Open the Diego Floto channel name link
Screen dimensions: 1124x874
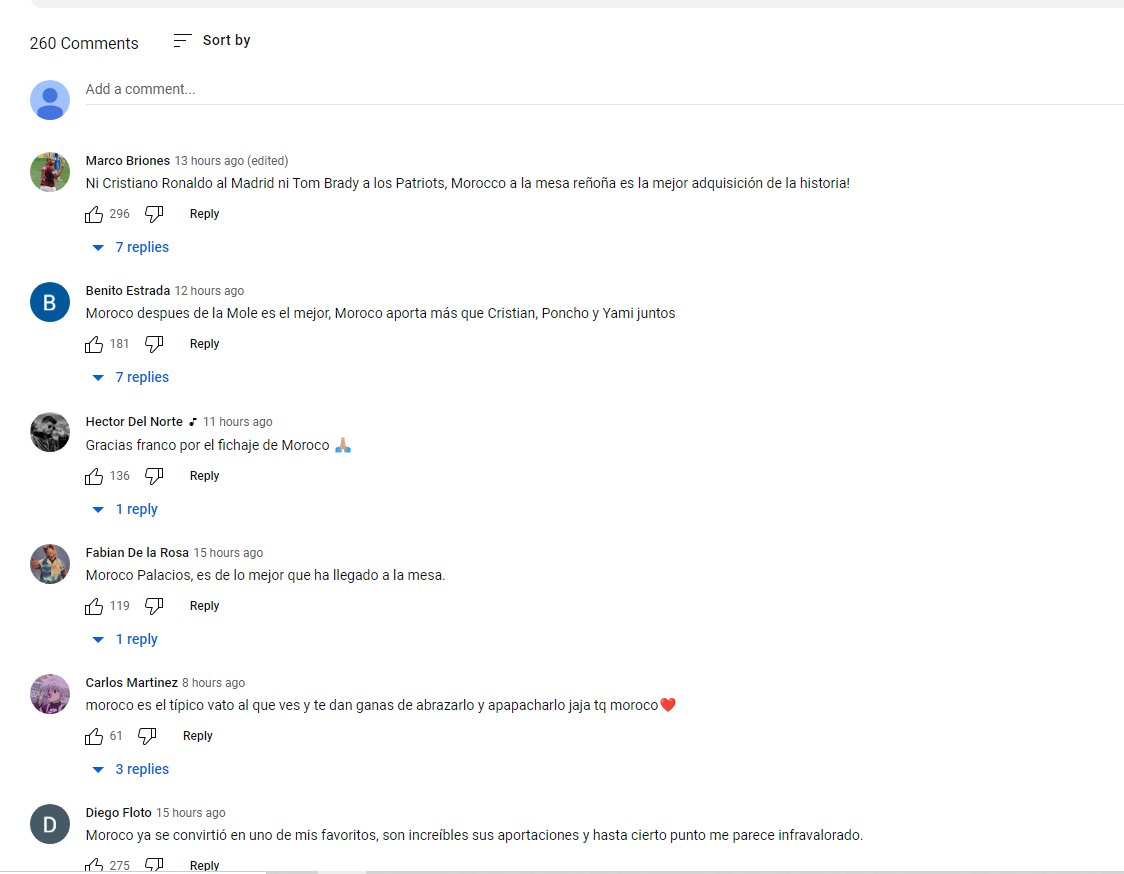pos(118,812)
